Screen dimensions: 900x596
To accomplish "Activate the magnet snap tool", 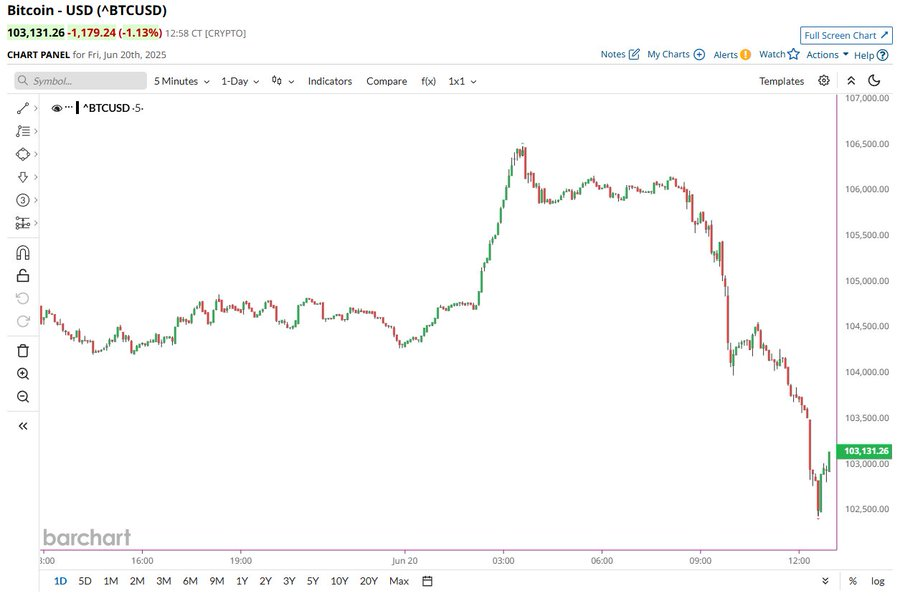I will (23, 253).
